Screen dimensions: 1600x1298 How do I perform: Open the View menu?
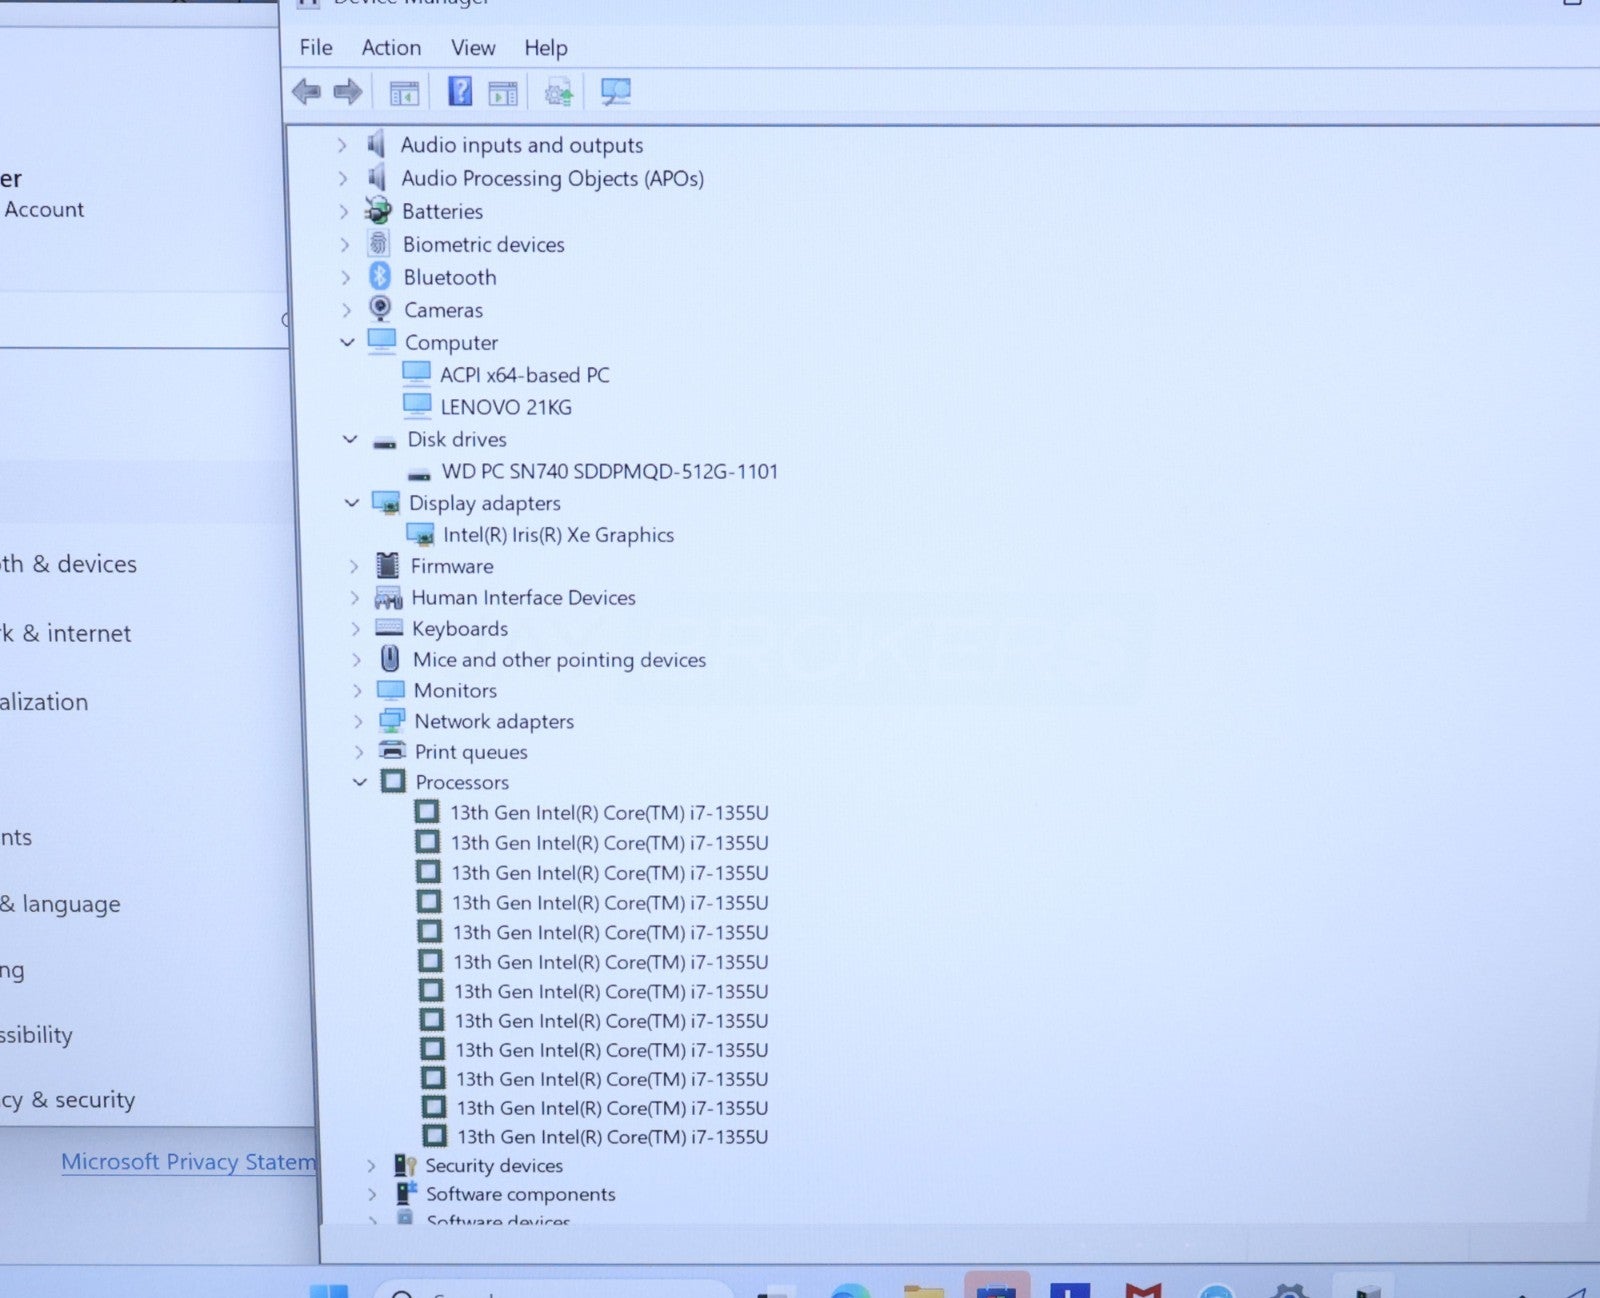point(472,48)
